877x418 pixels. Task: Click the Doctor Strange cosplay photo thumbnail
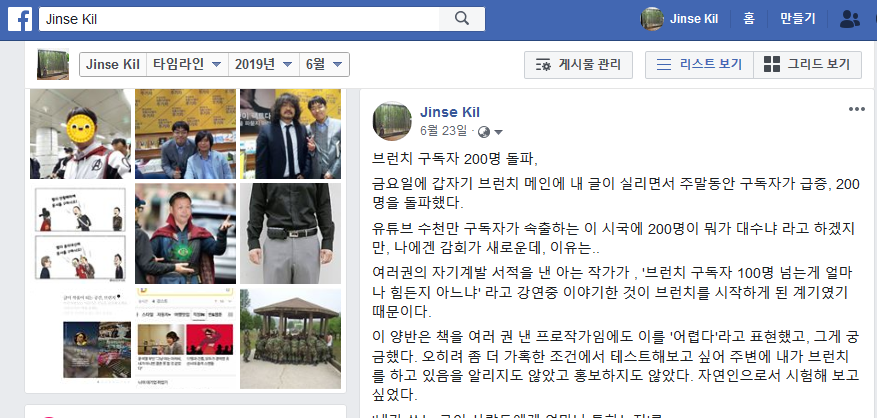185,233
